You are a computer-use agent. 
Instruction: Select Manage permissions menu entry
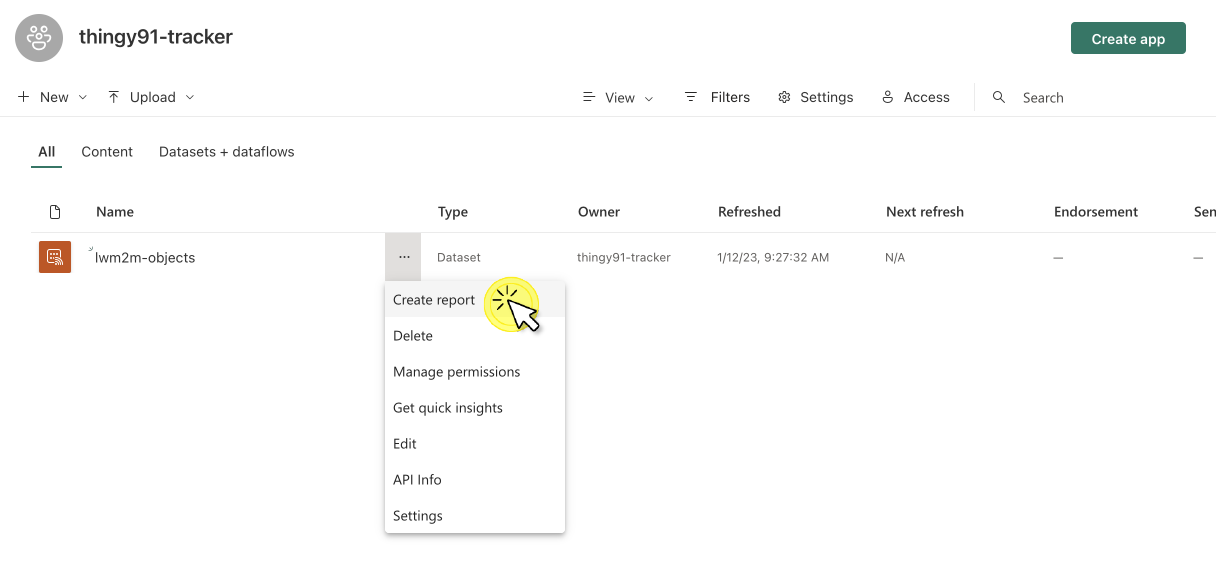(475, 372)
